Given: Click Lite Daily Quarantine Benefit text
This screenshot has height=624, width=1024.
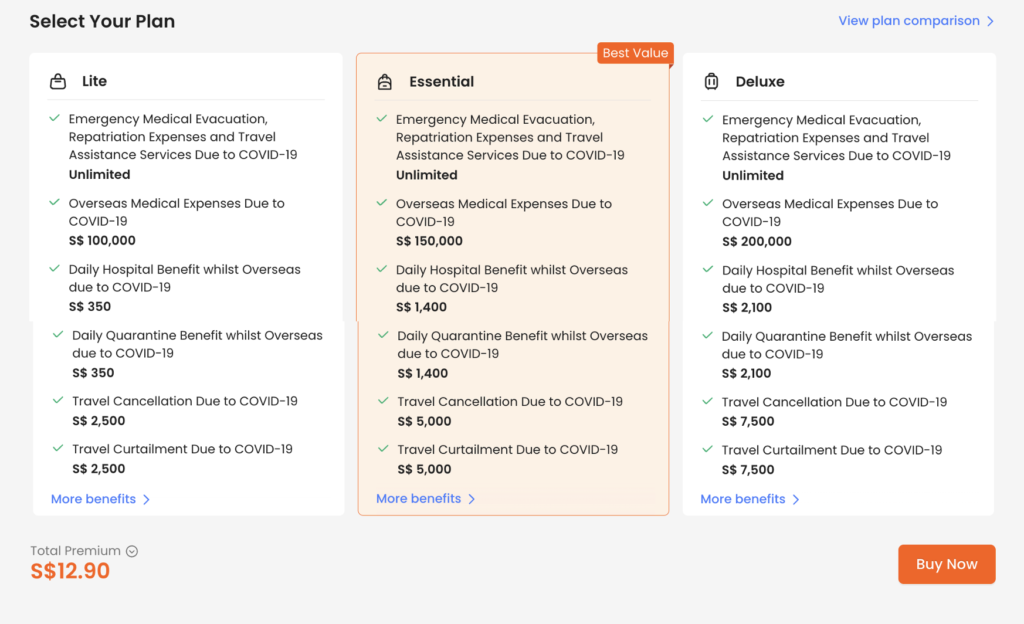Looking at the screenshot, I should (197, 344).
